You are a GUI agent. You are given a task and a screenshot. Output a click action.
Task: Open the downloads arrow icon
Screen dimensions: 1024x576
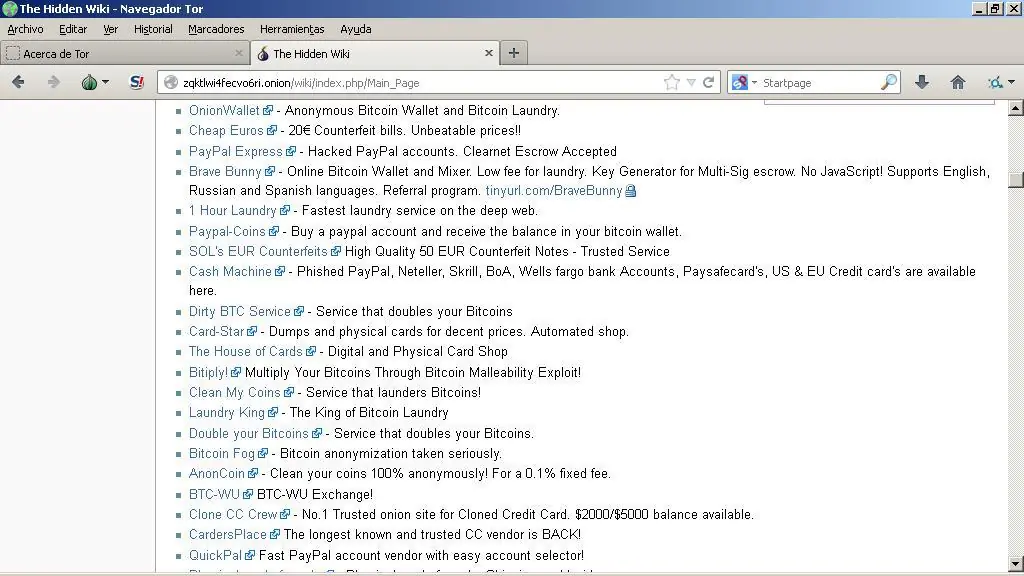(x=921, y=82)
